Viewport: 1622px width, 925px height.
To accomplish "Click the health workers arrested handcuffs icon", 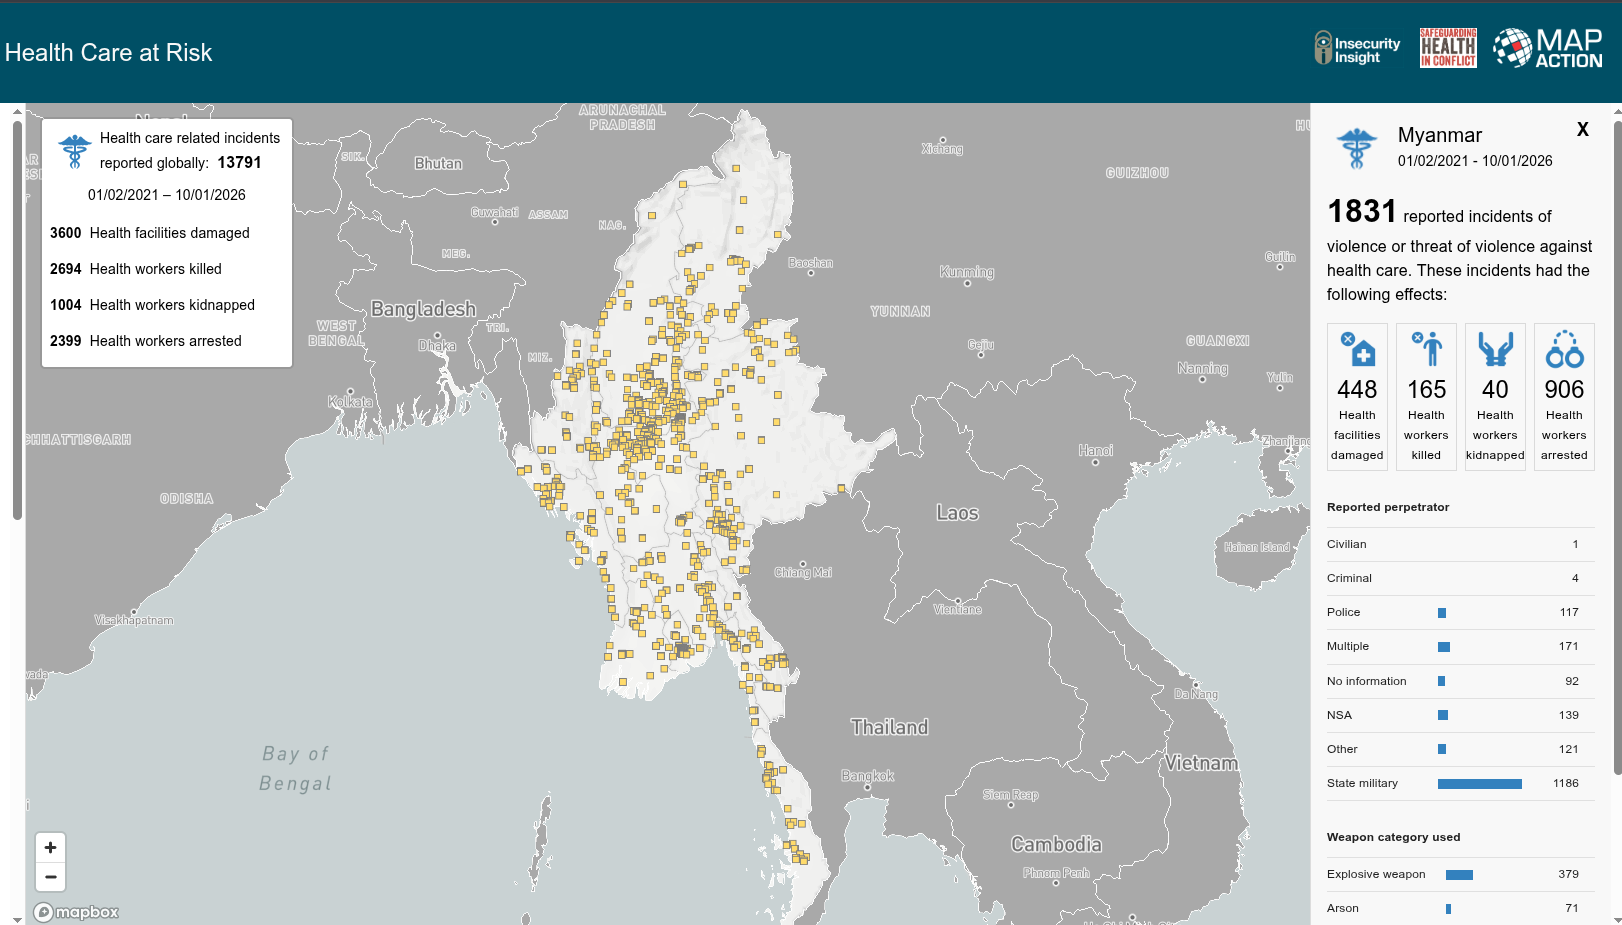I will pos(1564,350).
